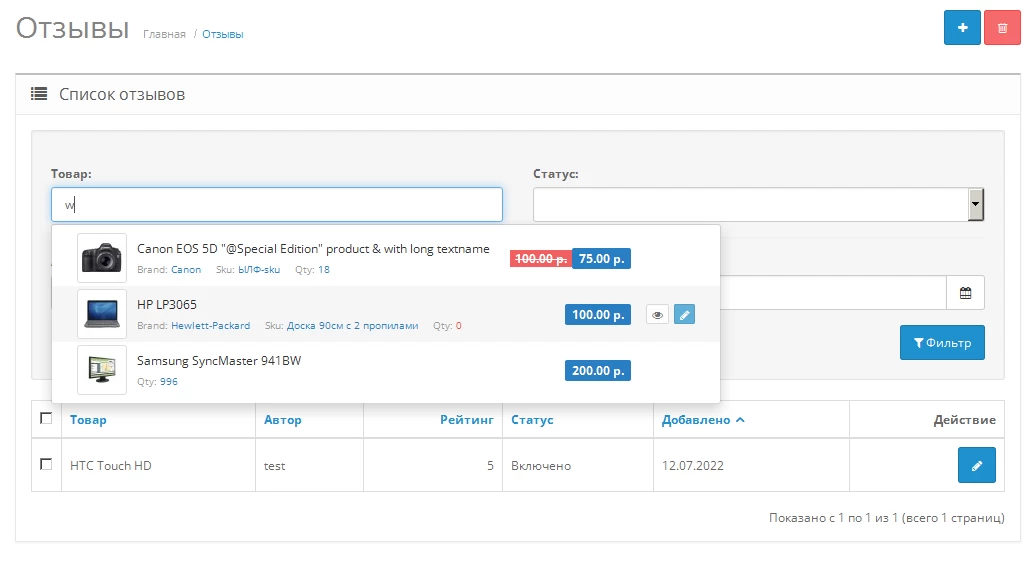Click the pencil edit icon for HP LP3065
Screen dimensions: 1035x570
coord(684,315)
